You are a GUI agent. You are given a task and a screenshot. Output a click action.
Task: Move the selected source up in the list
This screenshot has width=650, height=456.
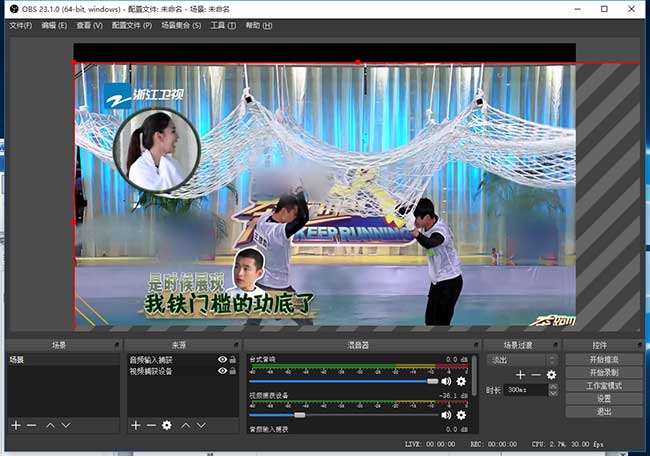tap(185, 426)
